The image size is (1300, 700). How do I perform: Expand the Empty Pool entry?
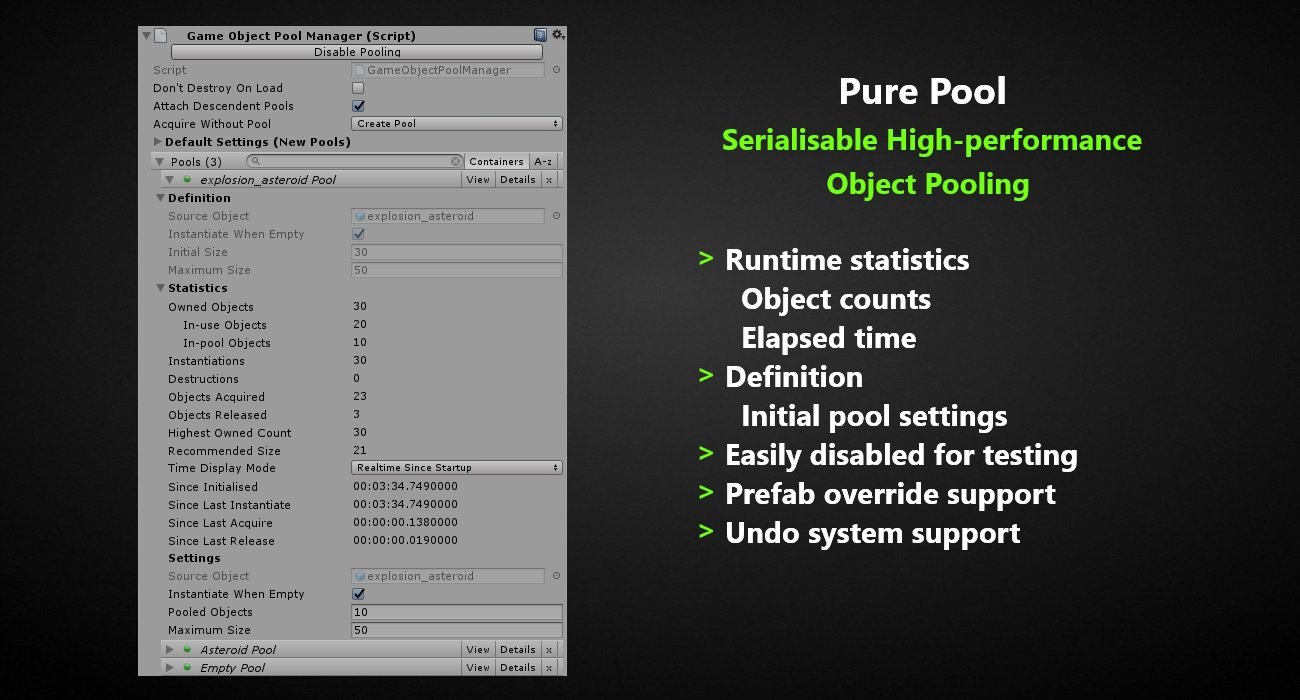(x=170, y=667)
